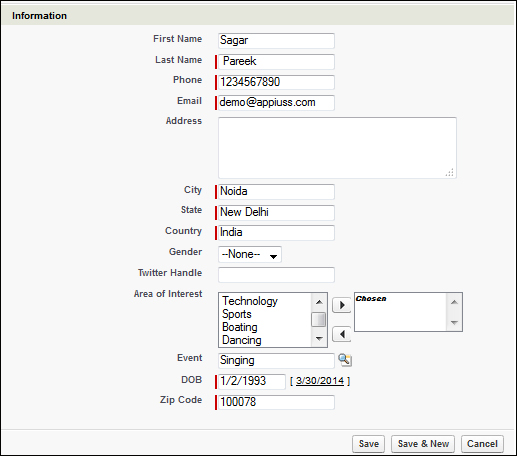Remove the chosen interest with the left arrow
The width and height of the screenshot is (517, 456).
[x=342, y=334]
